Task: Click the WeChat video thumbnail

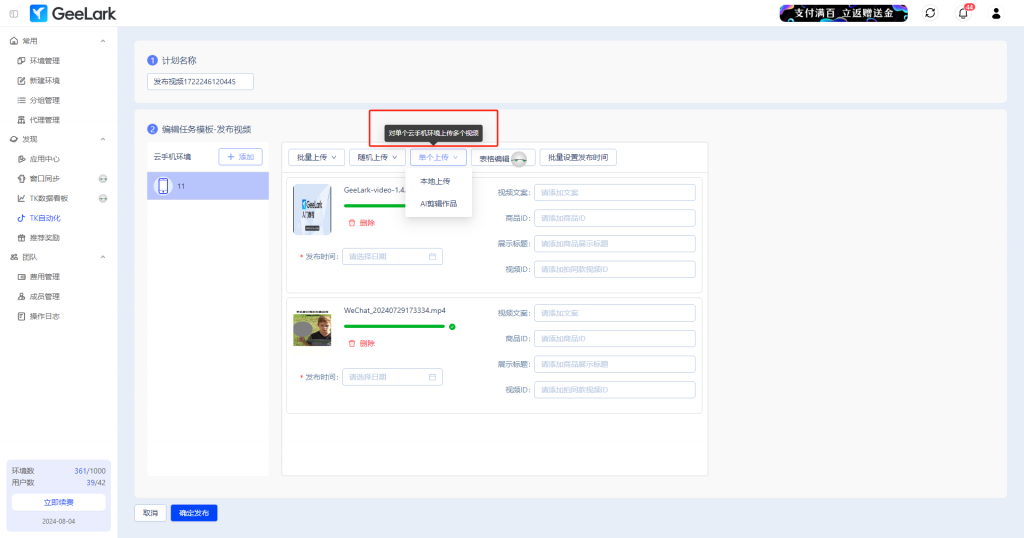Action: point(312,330)
